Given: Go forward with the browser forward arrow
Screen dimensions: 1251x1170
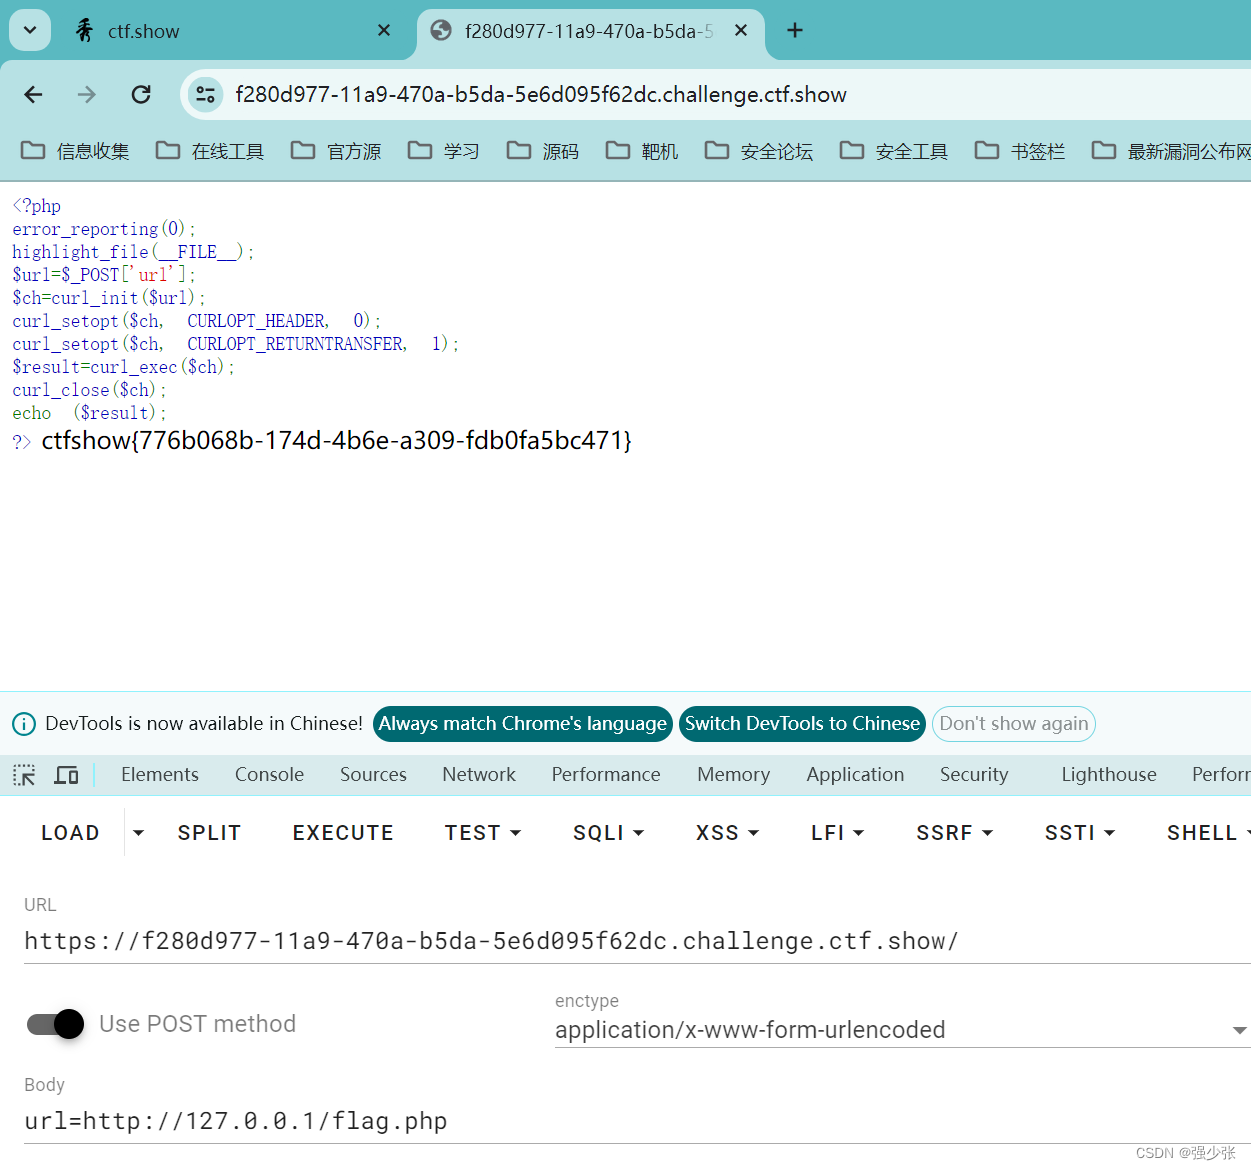Looking at the screenshot, I should click(87, 94).
